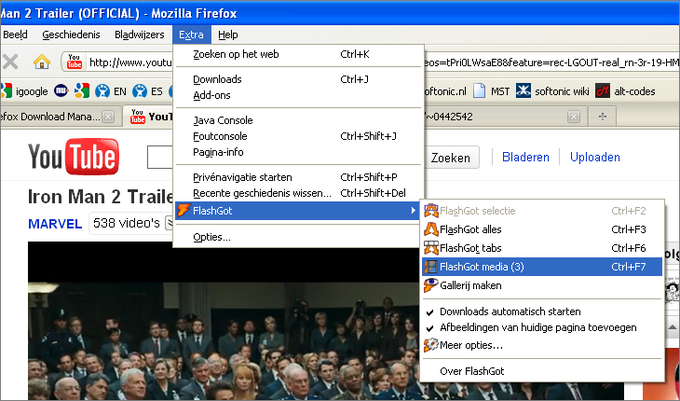
Task: Open the MST bookmark
Action: pos(491,91)
